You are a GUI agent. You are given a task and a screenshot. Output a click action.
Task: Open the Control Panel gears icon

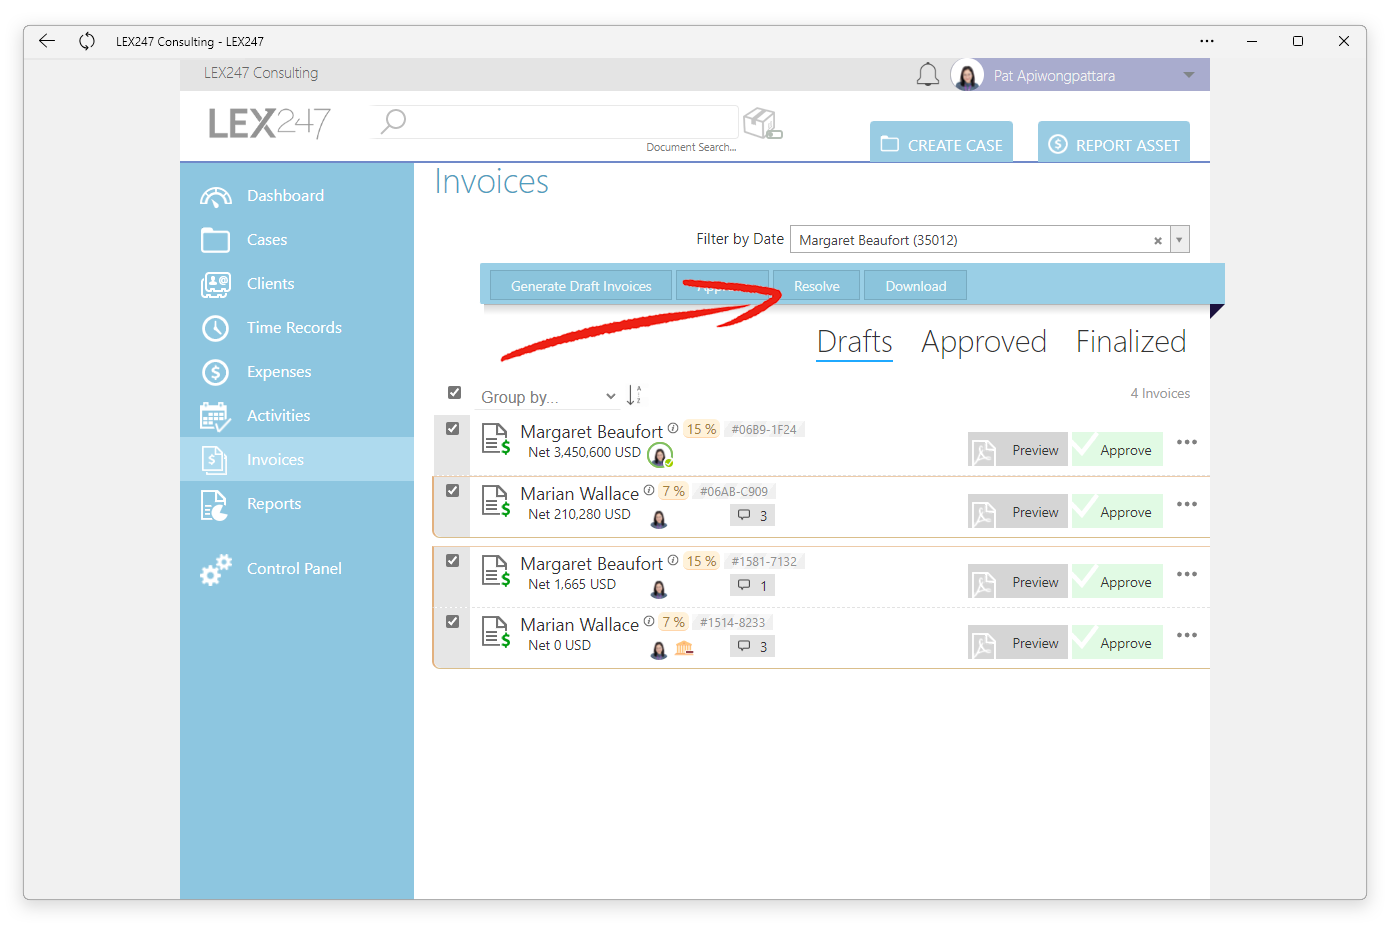216,569
